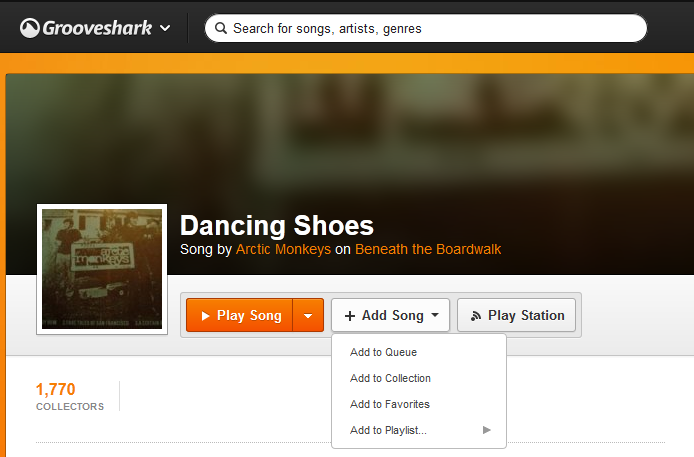
Task: Open the orange arrow dropdown beside Play Song
Action: tap(308, 316)
